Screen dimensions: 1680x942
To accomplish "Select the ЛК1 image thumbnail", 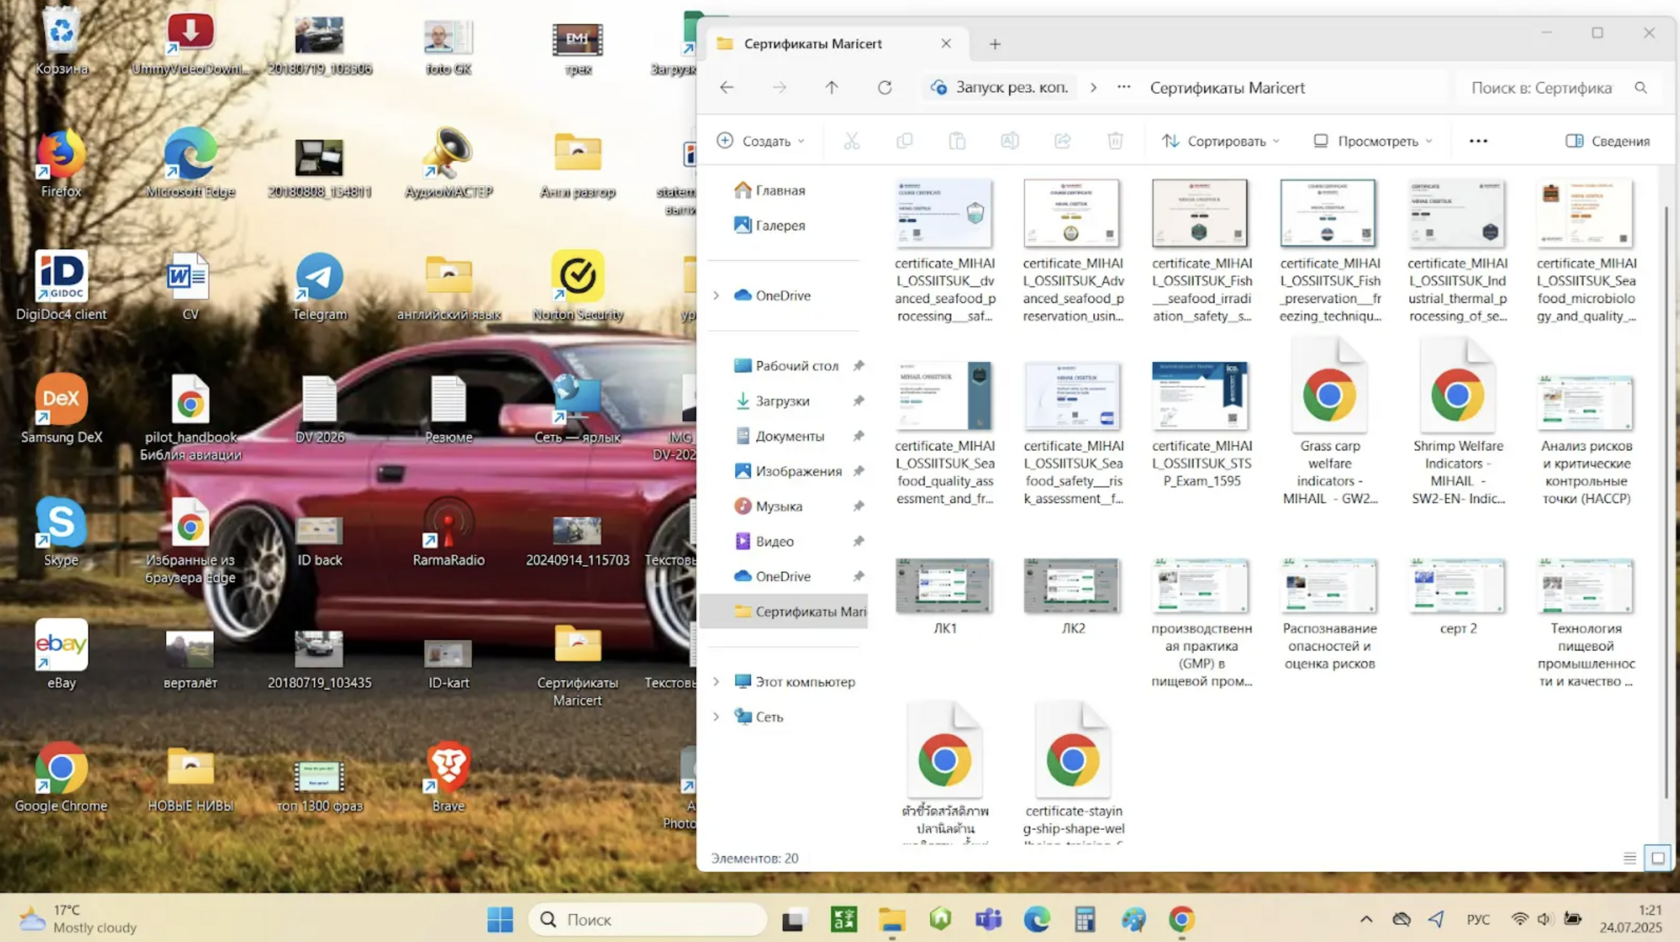I will click(x=944, y=597).
